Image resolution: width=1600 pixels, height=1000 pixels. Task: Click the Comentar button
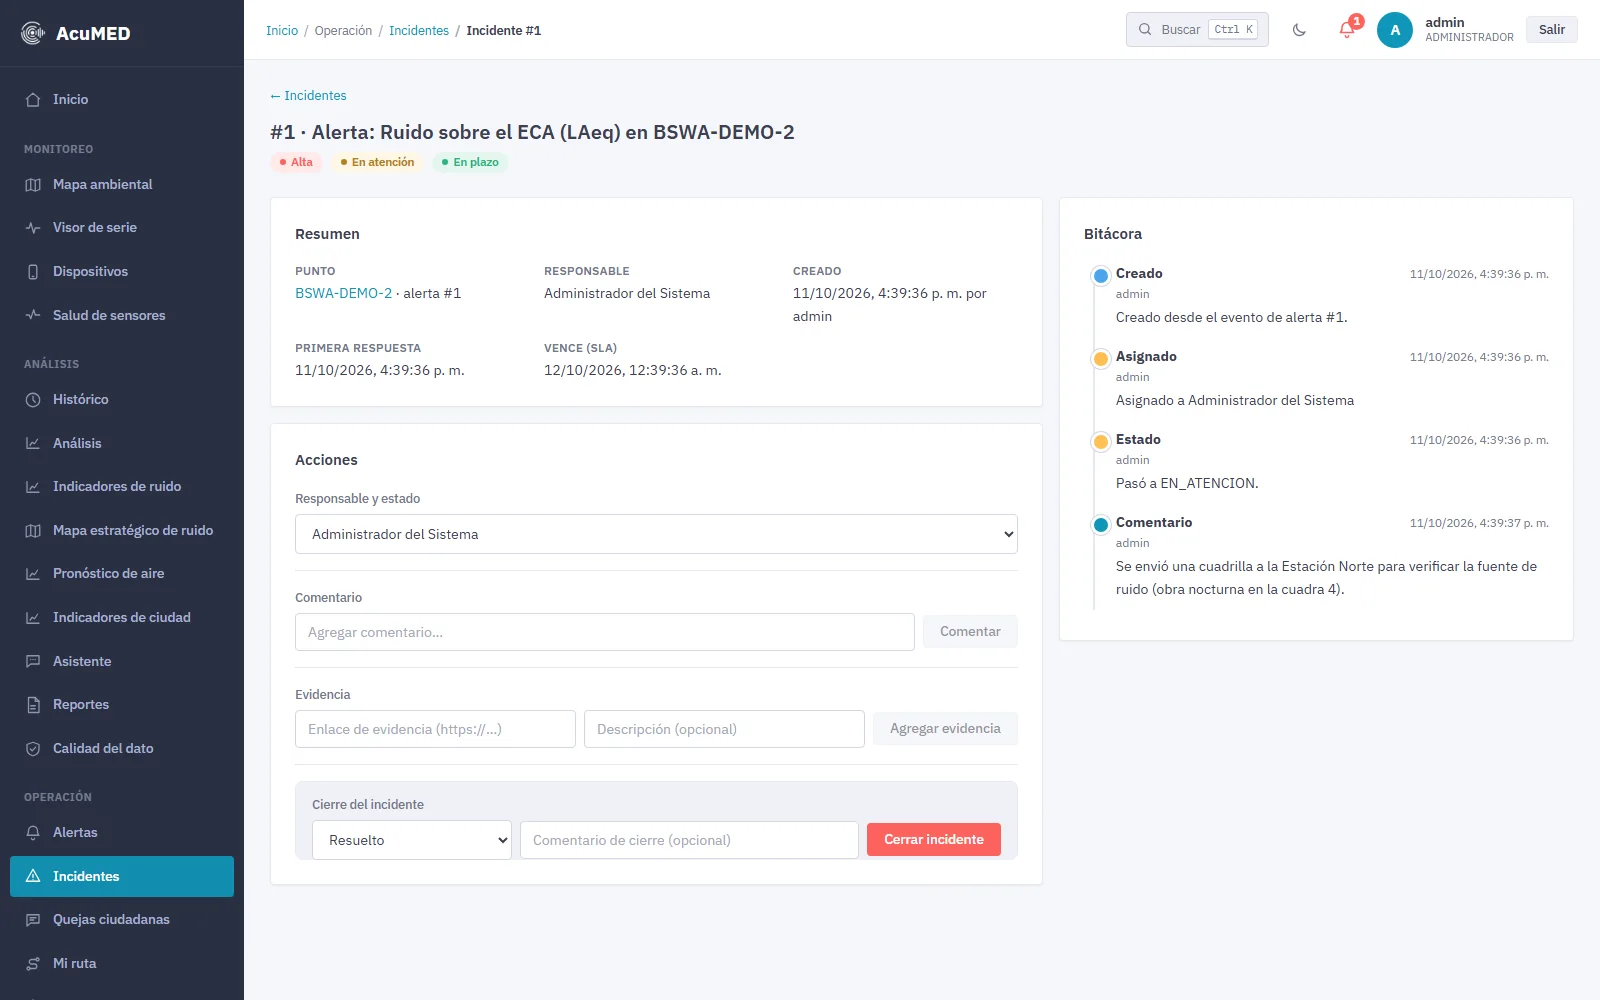pos(970,632)
